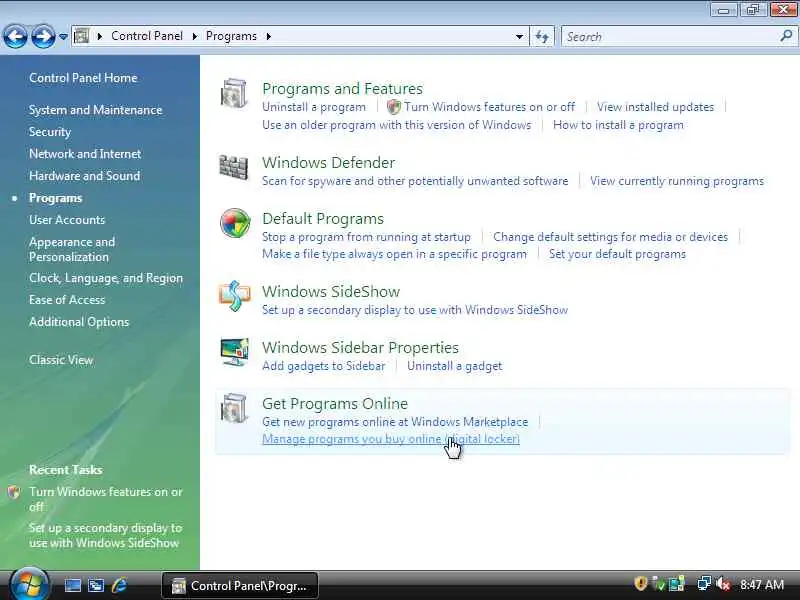Click Uninstall a program link

[x=314, y=107]
